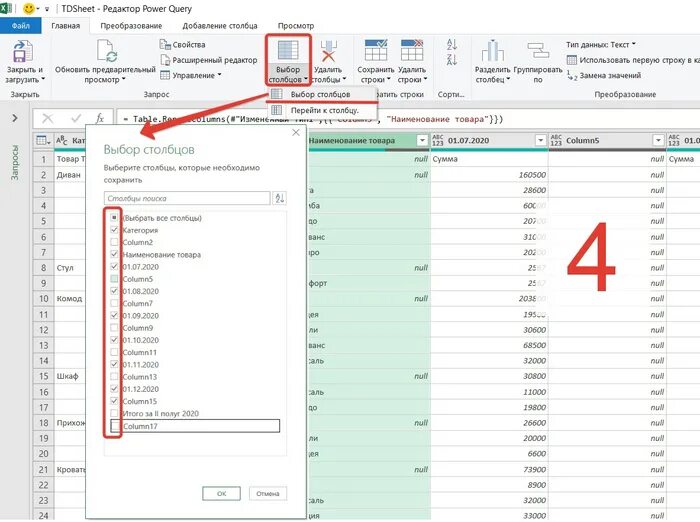Screen dimensions: 700x522
Task: Click Использовать первую строку icon
Action: [571, 60]
